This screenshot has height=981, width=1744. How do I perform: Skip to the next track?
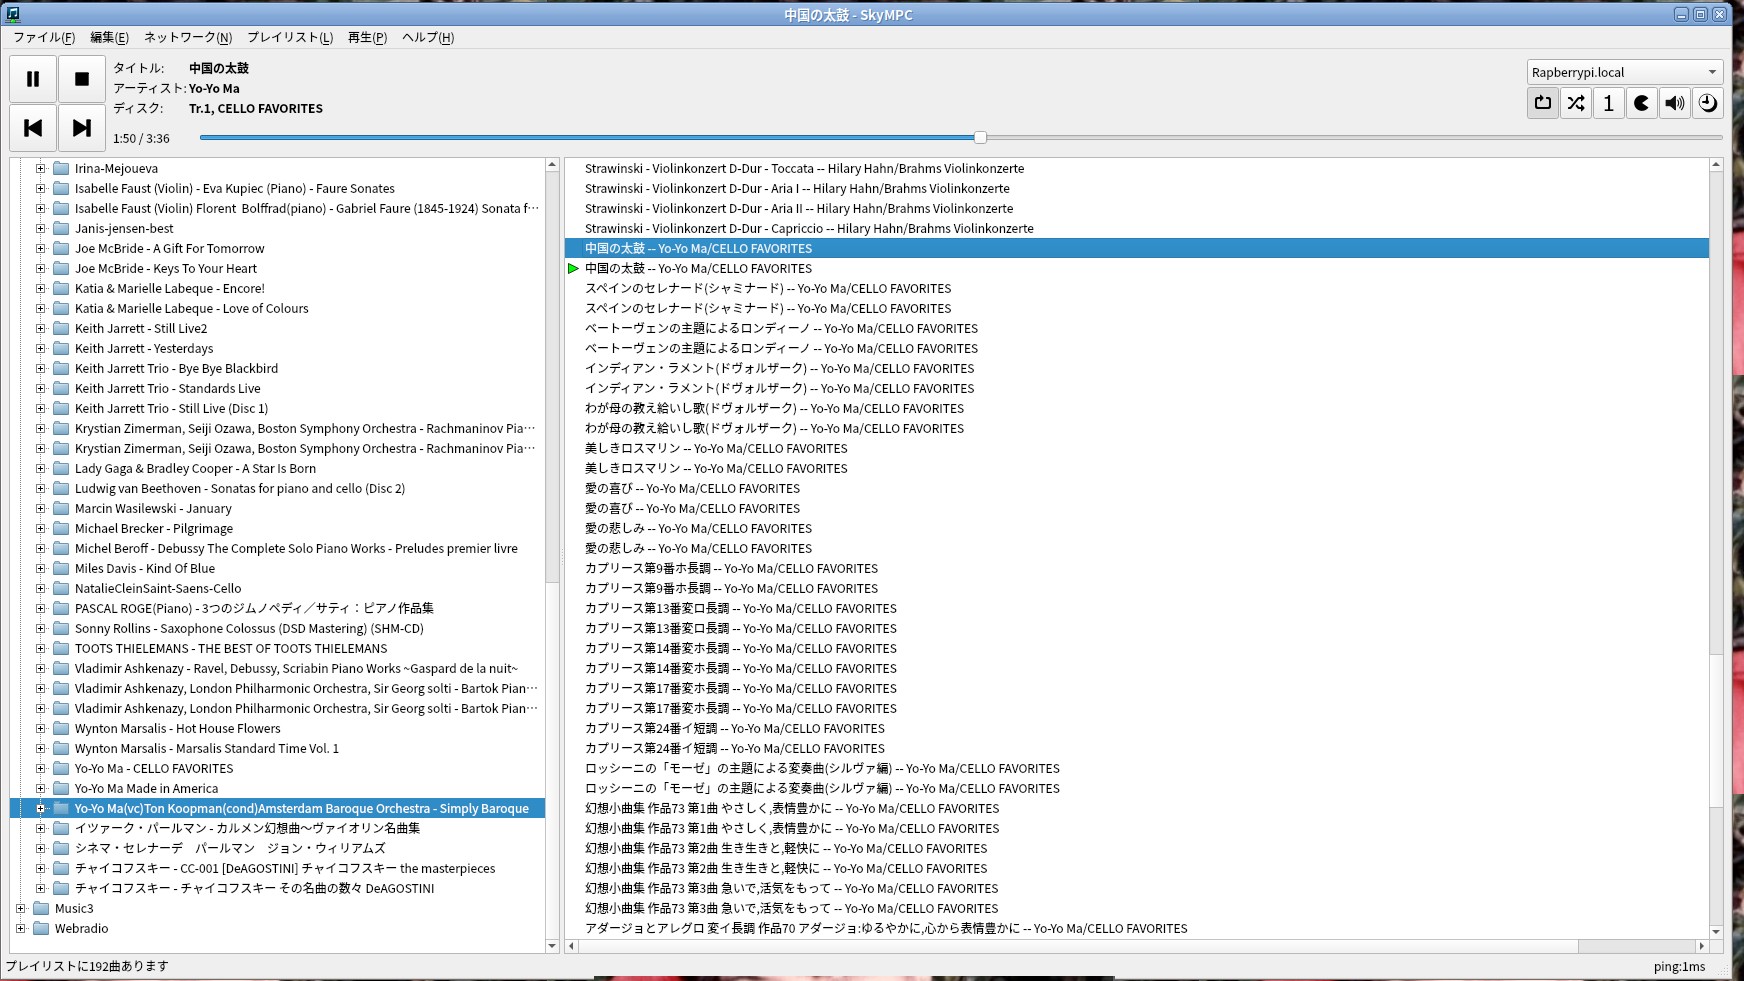coord(82,128)
